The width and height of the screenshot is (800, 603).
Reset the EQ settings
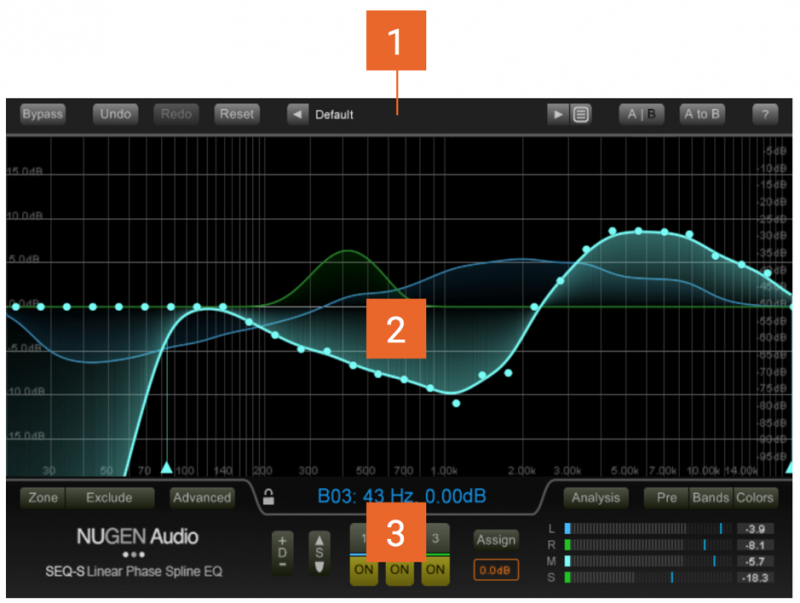[236, 114]
